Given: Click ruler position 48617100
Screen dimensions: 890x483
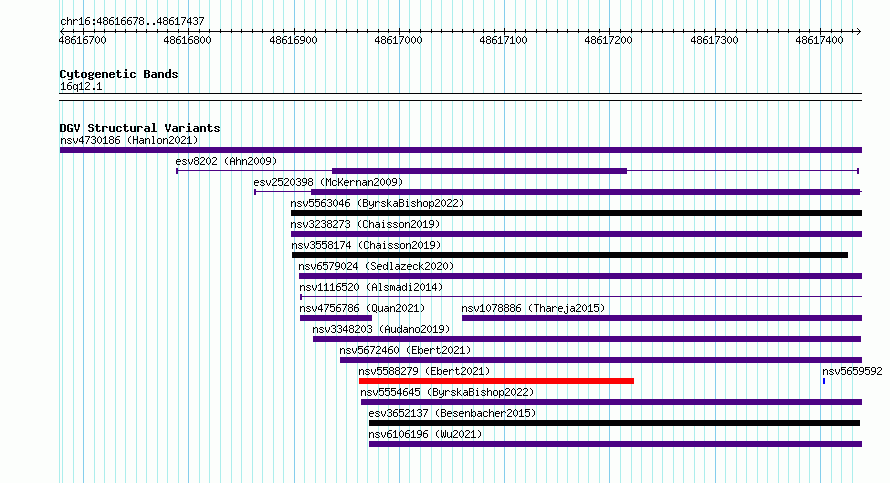Looking at the screenshot, I should 503,40.
